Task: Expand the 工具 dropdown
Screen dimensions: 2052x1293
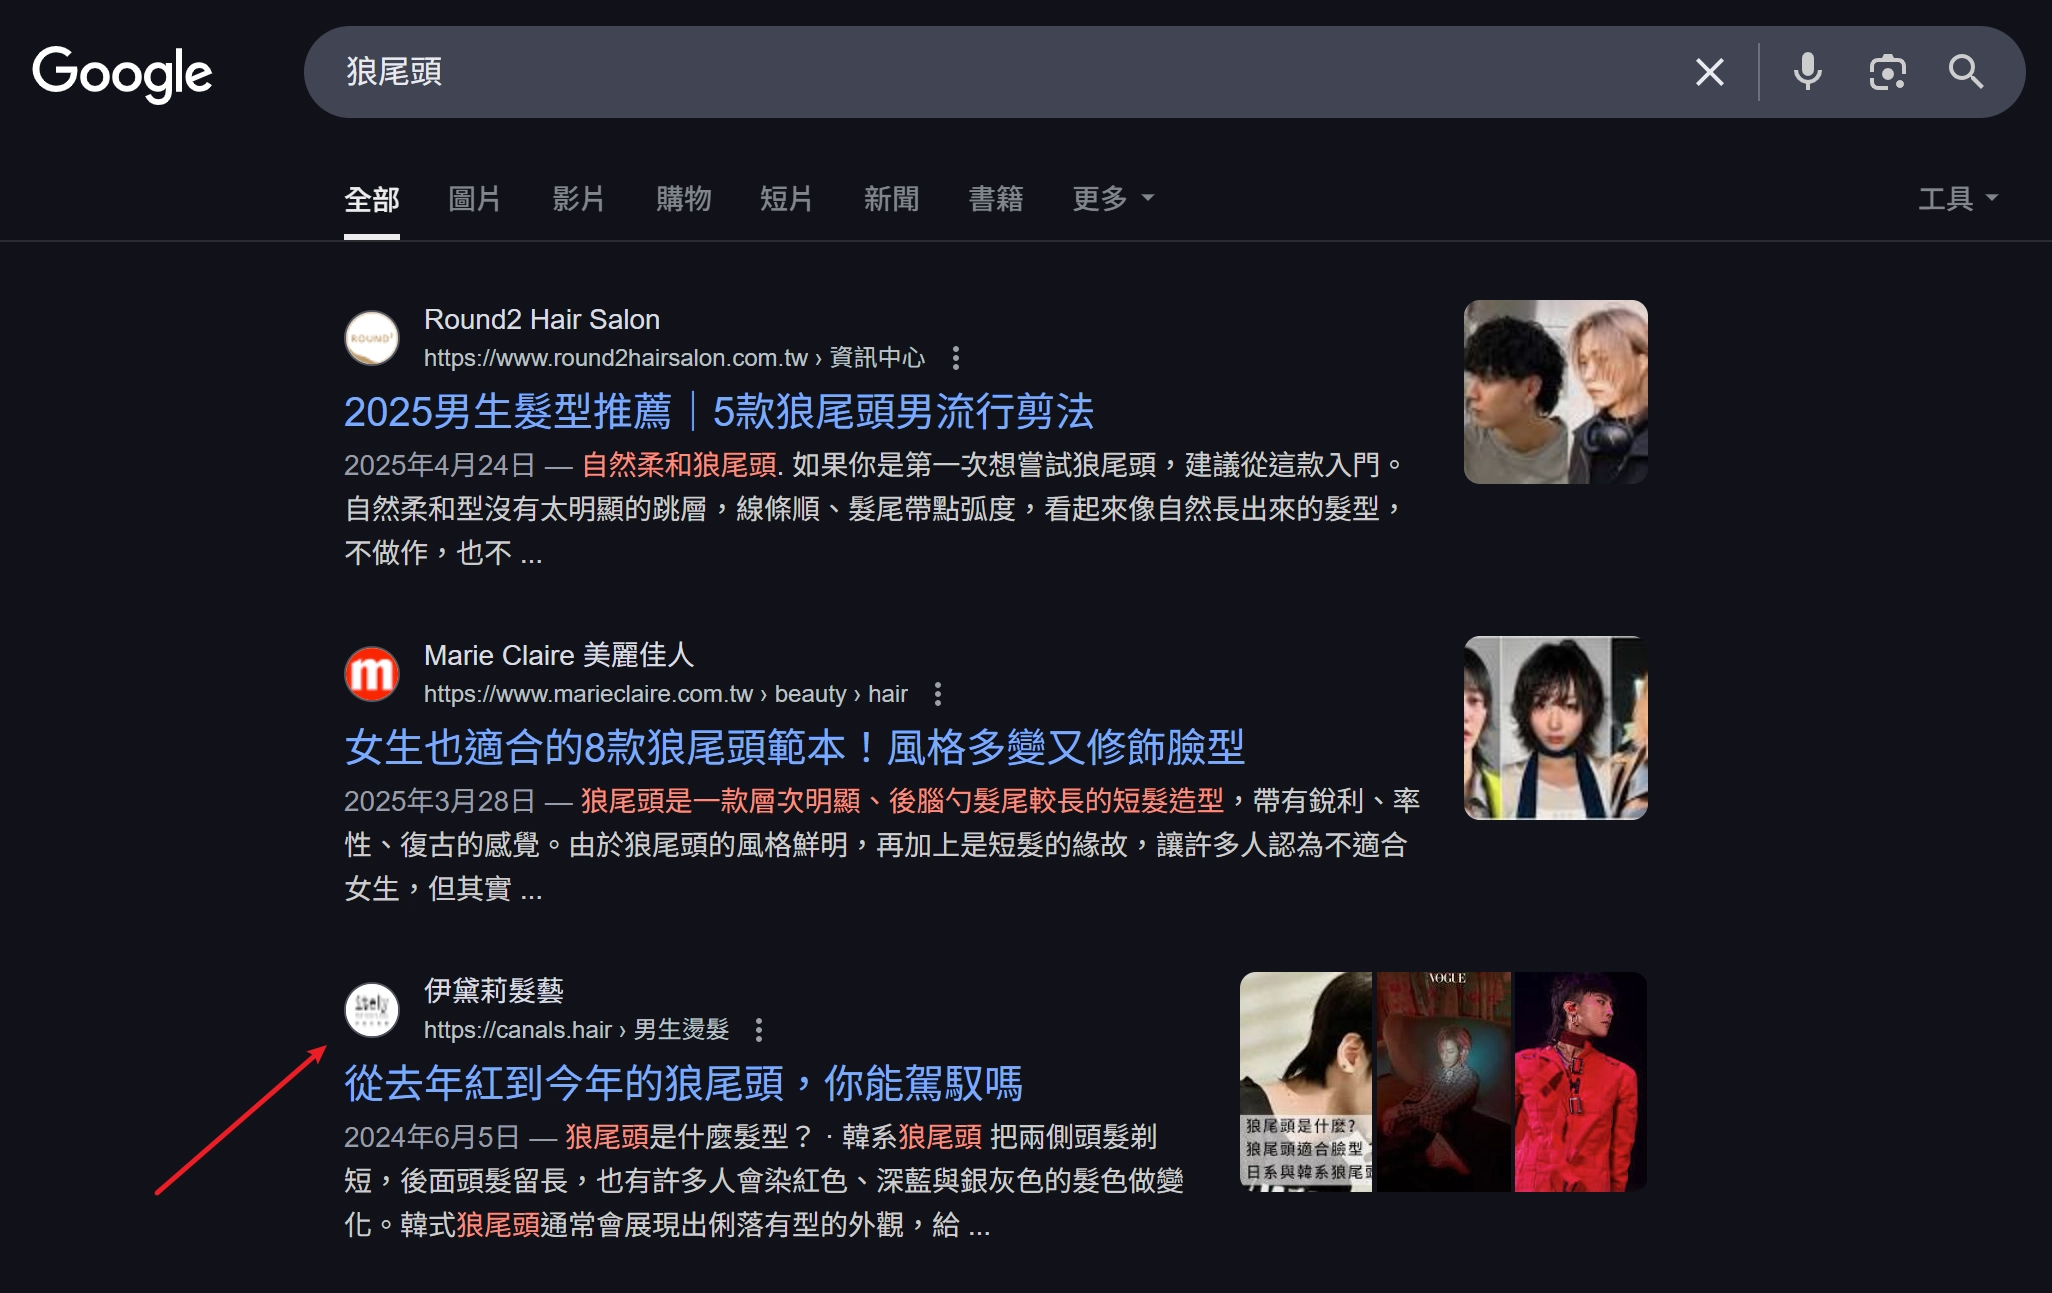Action: 1958,199
